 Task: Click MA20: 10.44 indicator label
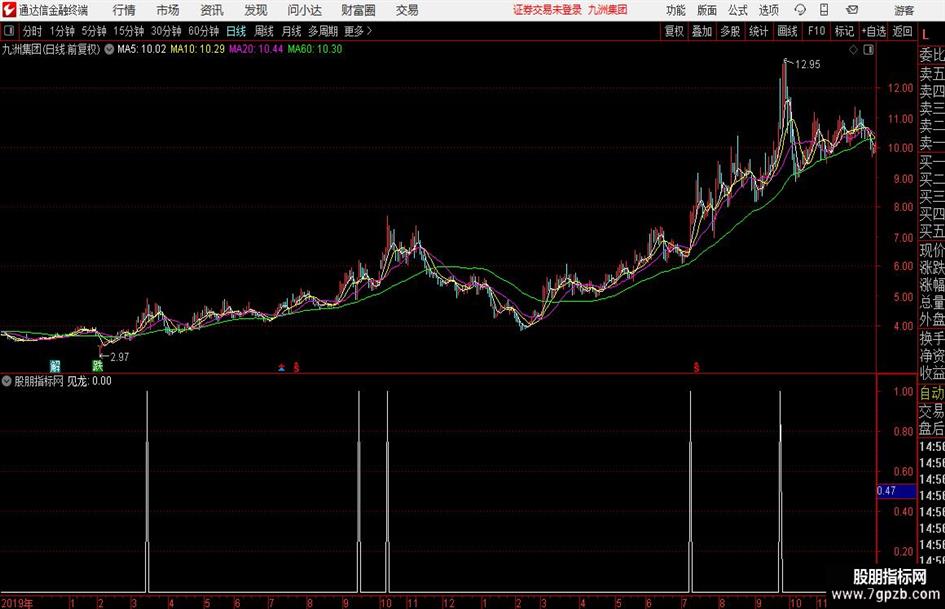click(x=256, y=49)
